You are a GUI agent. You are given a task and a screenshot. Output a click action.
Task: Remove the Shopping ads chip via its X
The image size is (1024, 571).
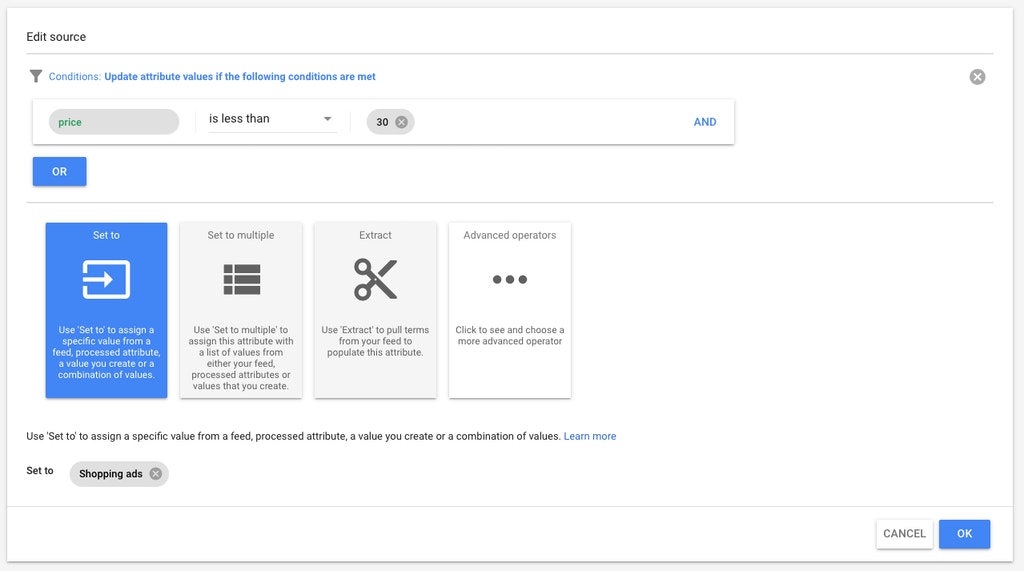(x=155, y=474)
